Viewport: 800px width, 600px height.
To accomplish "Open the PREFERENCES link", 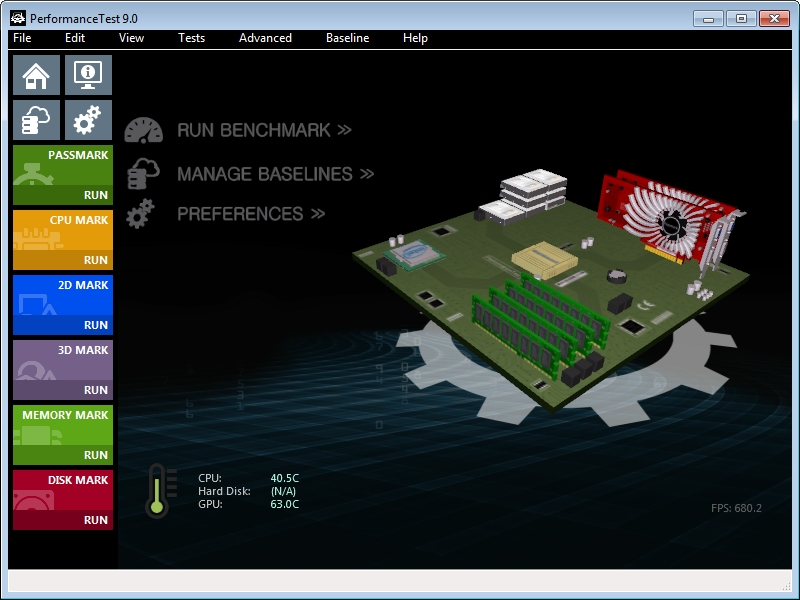I will point(251,214).
